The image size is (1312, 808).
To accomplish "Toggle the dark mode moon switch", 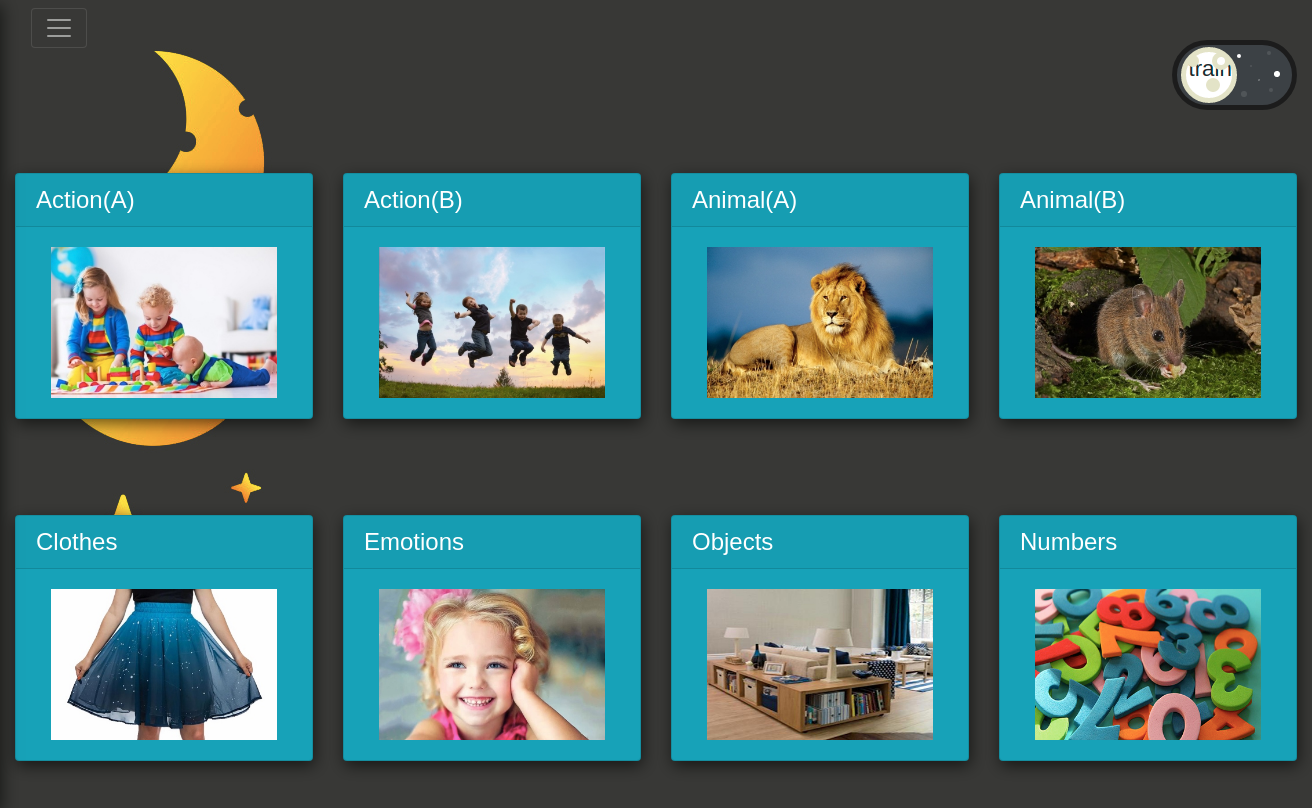I will (x=1234, y=75).
